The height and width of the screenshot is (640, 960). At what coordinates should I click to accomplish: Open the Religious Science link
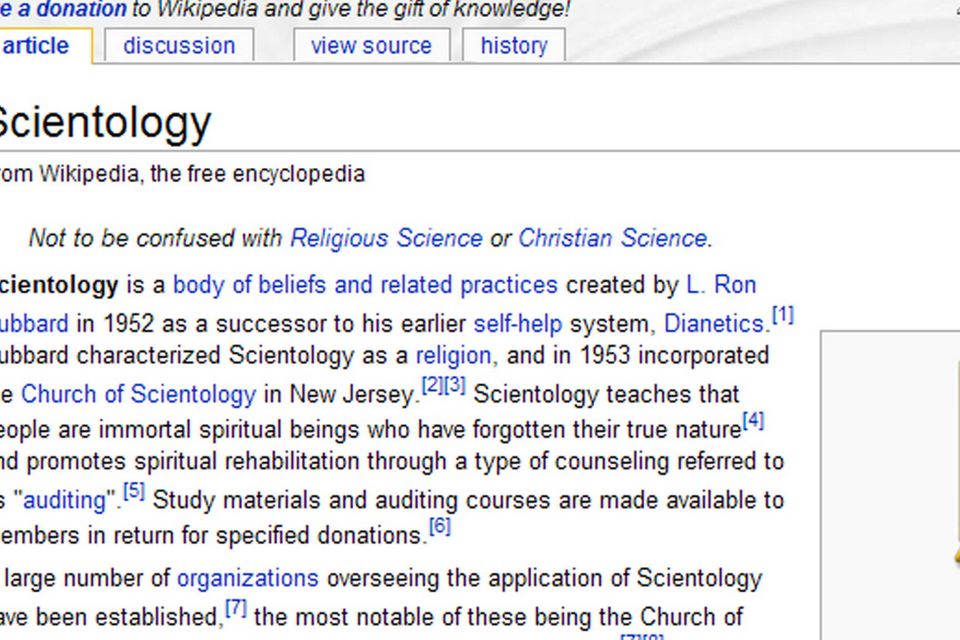(386, 238)
